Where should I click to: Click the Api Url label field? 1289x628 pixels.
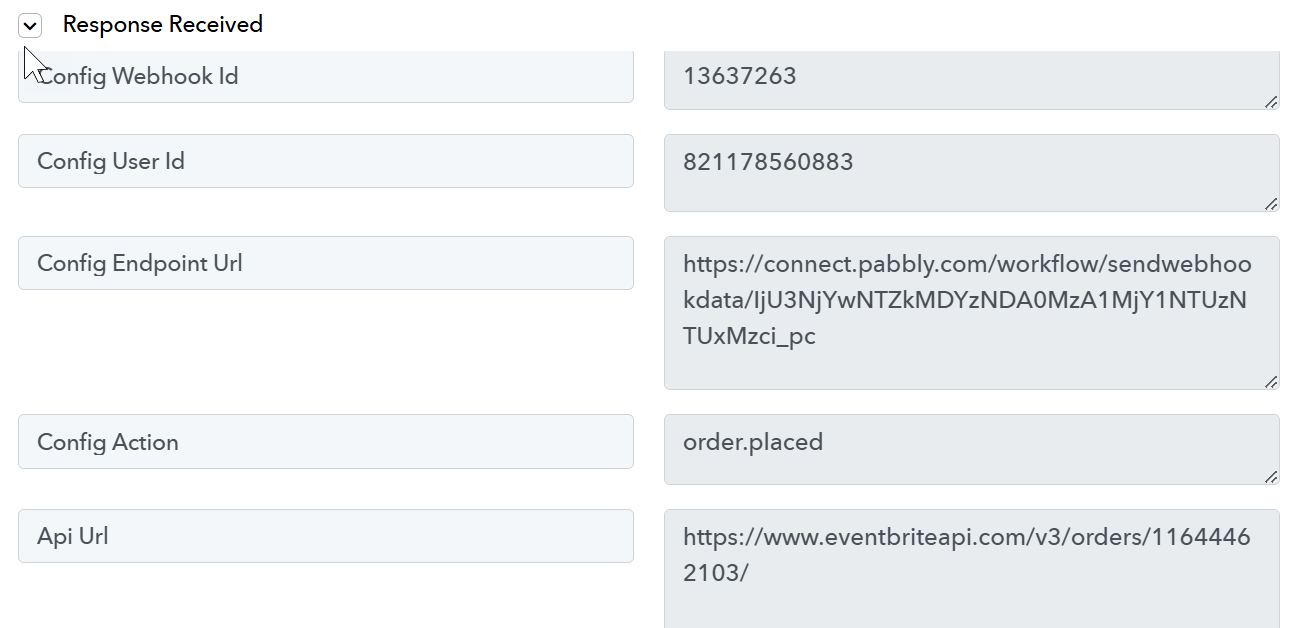[x=326, y=536]
